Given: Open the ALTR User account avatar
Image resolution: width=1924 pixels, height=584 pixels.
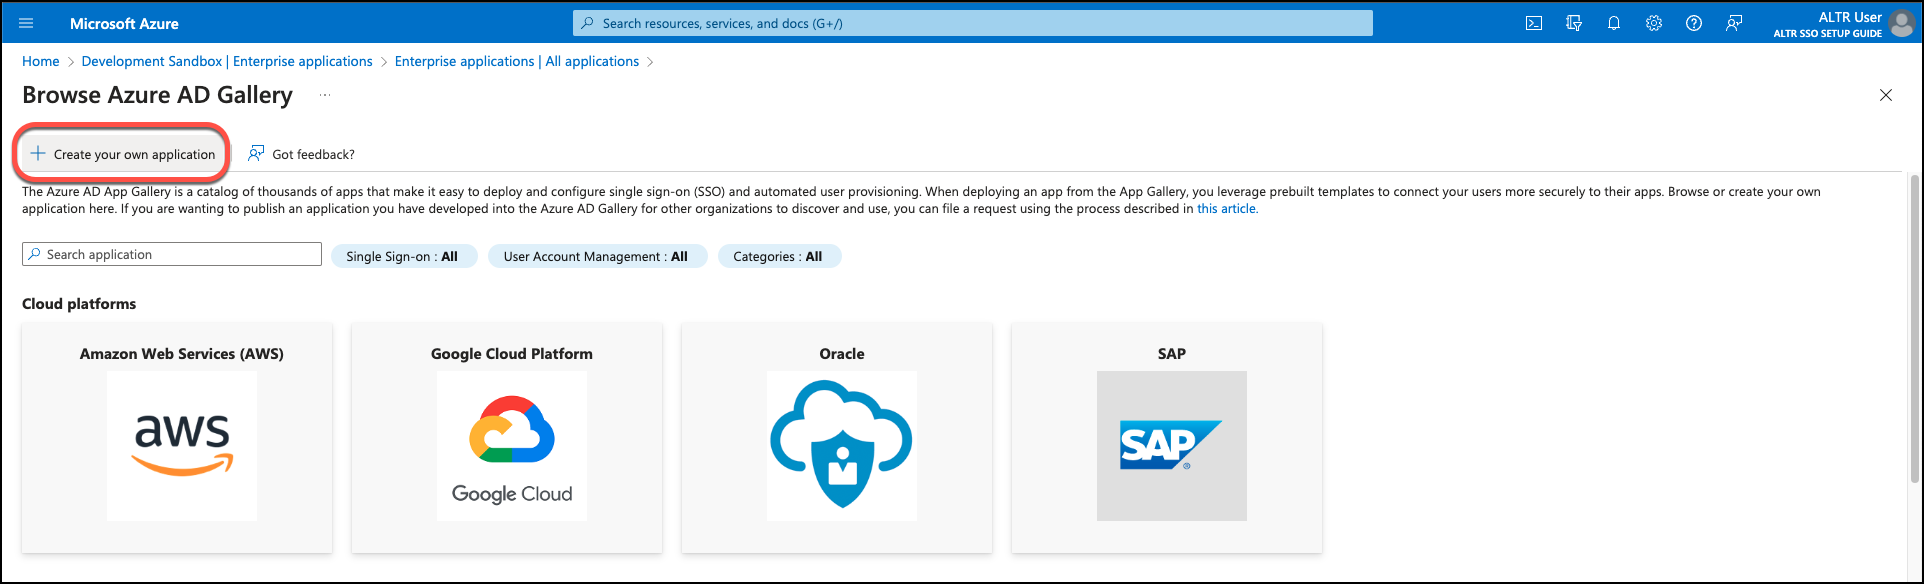Looking at the screenshot, I should (1902, 24).
